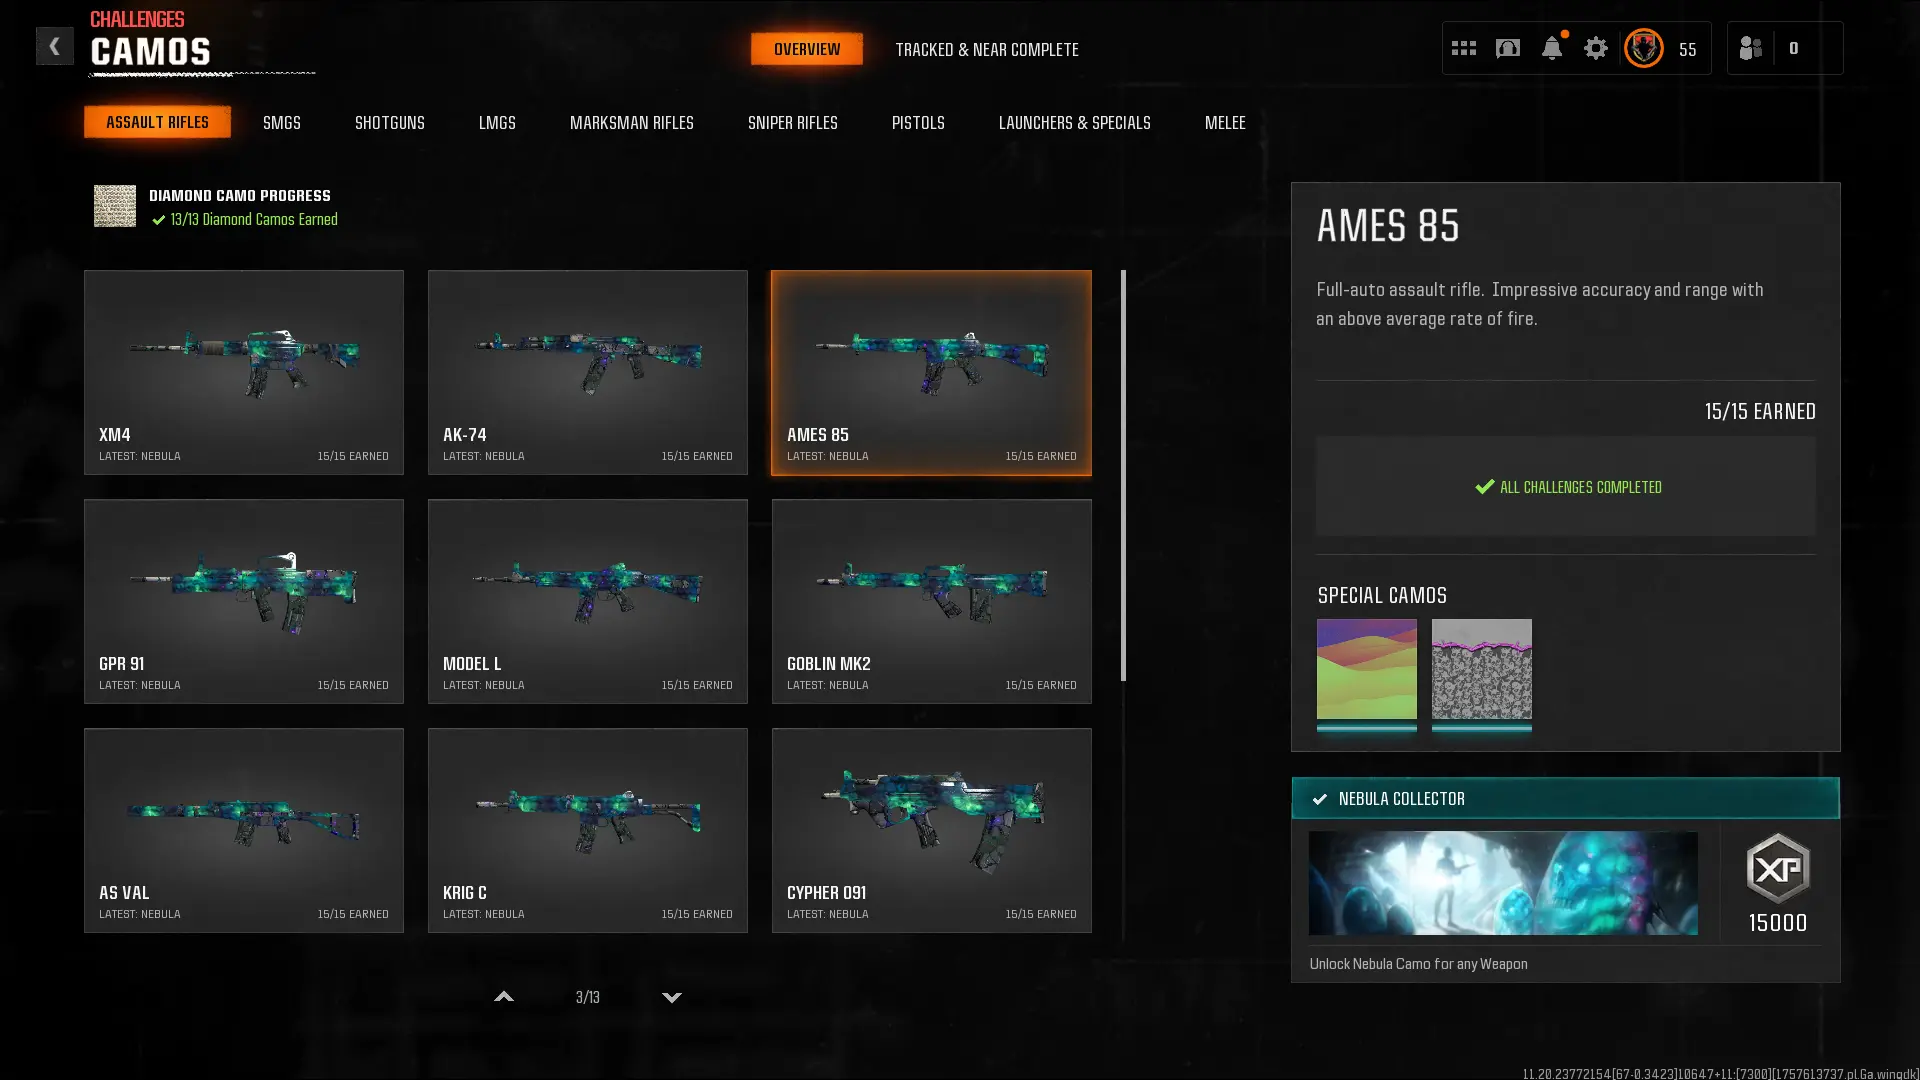This screenshot has width=1920, height=1080.
Task: Click the Overview button
Action: [806, 49]
